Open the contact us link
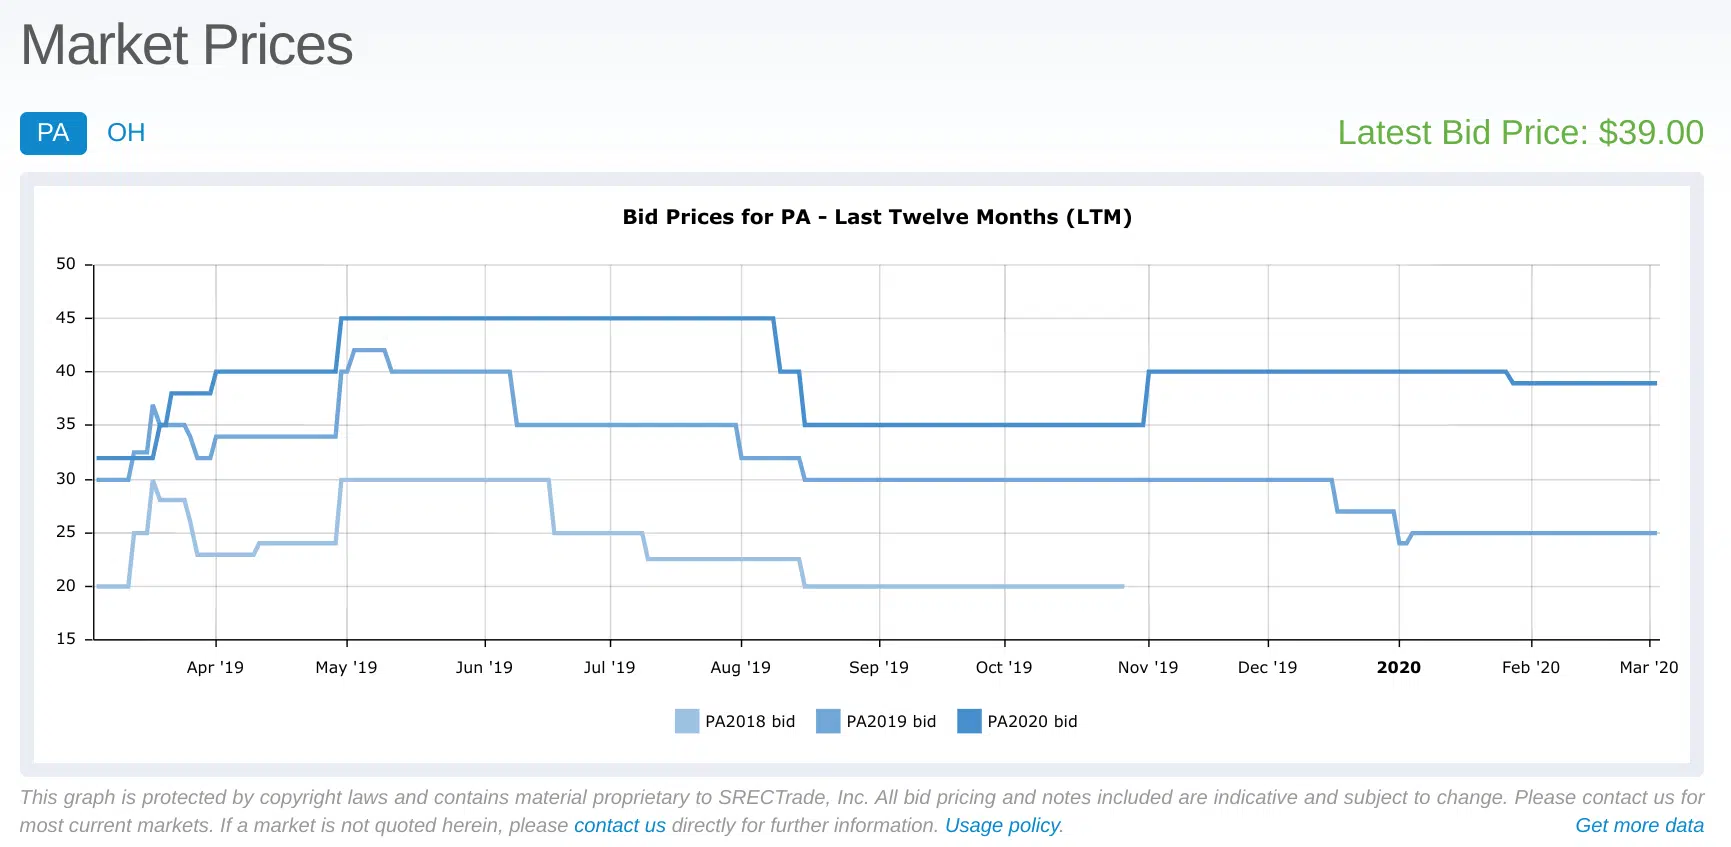The width and height of the screenshot is (1731, 847). pos(620,825)
